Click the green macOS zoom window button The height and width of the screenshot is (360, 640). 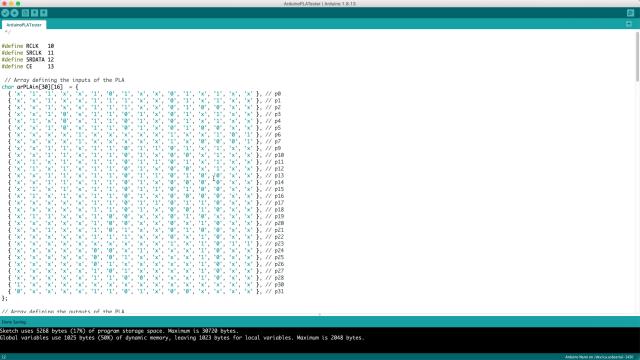pyautogui.click(x=18, y=3)
